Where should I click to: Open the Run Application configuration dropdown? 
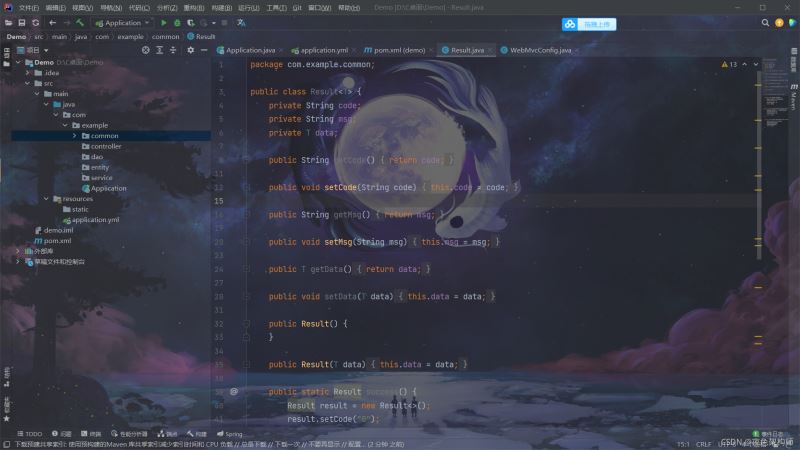coord(122,23)
